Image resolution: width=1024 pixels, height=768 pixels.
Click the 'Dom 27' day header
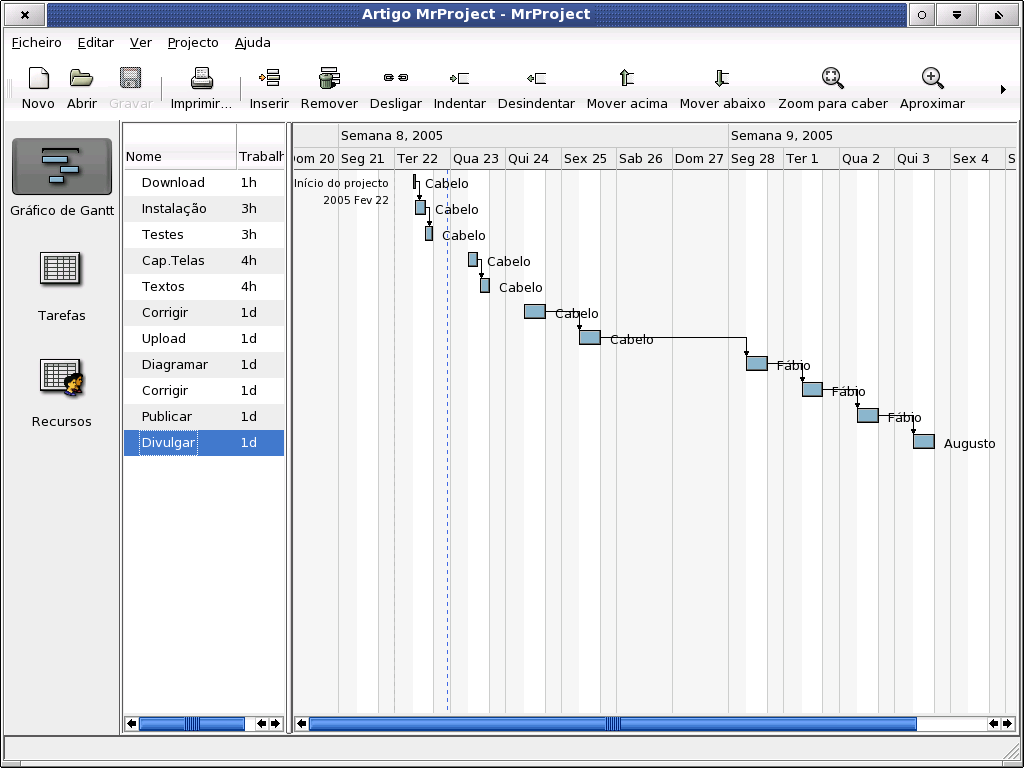tap(699, 159)
